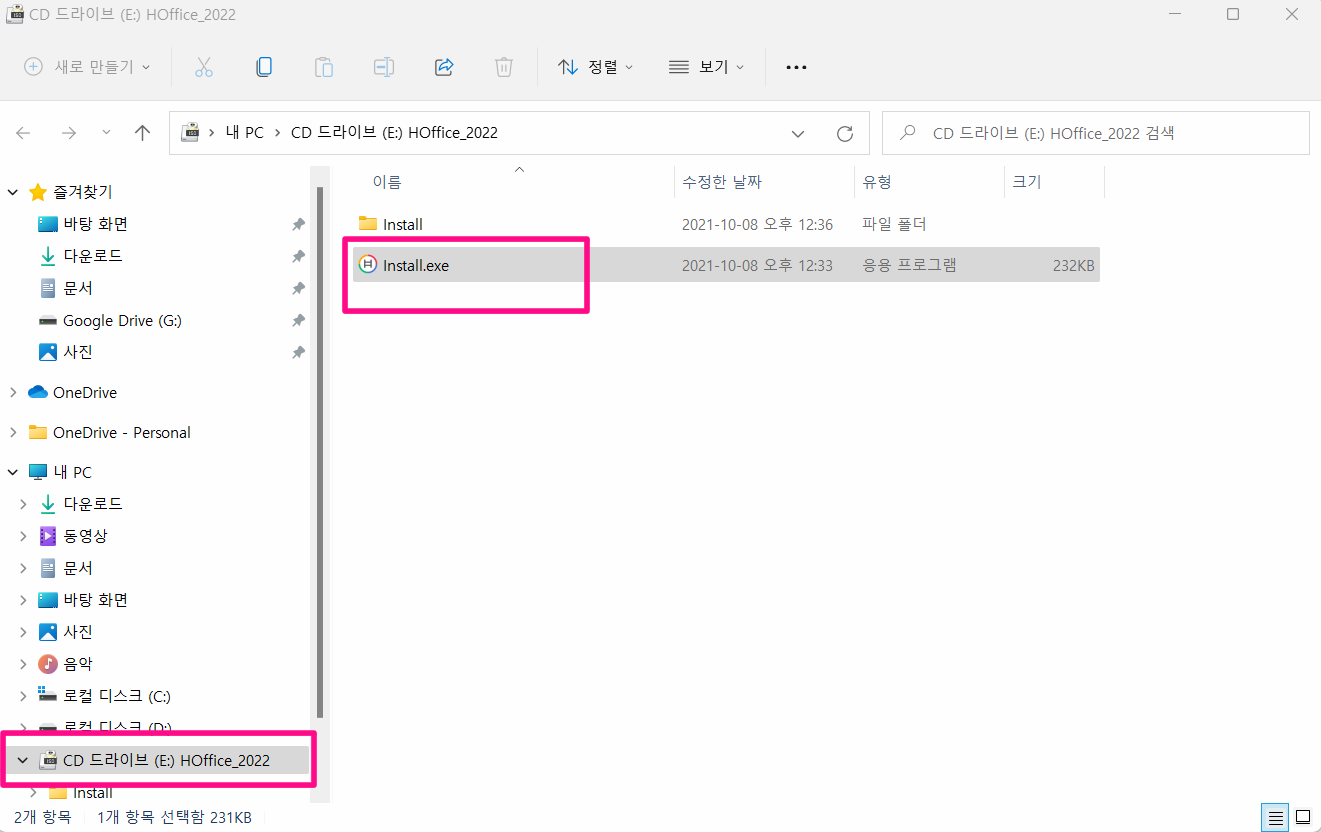The image size is (1321, 832).
Task: Open the 보기 view dropdown
Action: 706,67
